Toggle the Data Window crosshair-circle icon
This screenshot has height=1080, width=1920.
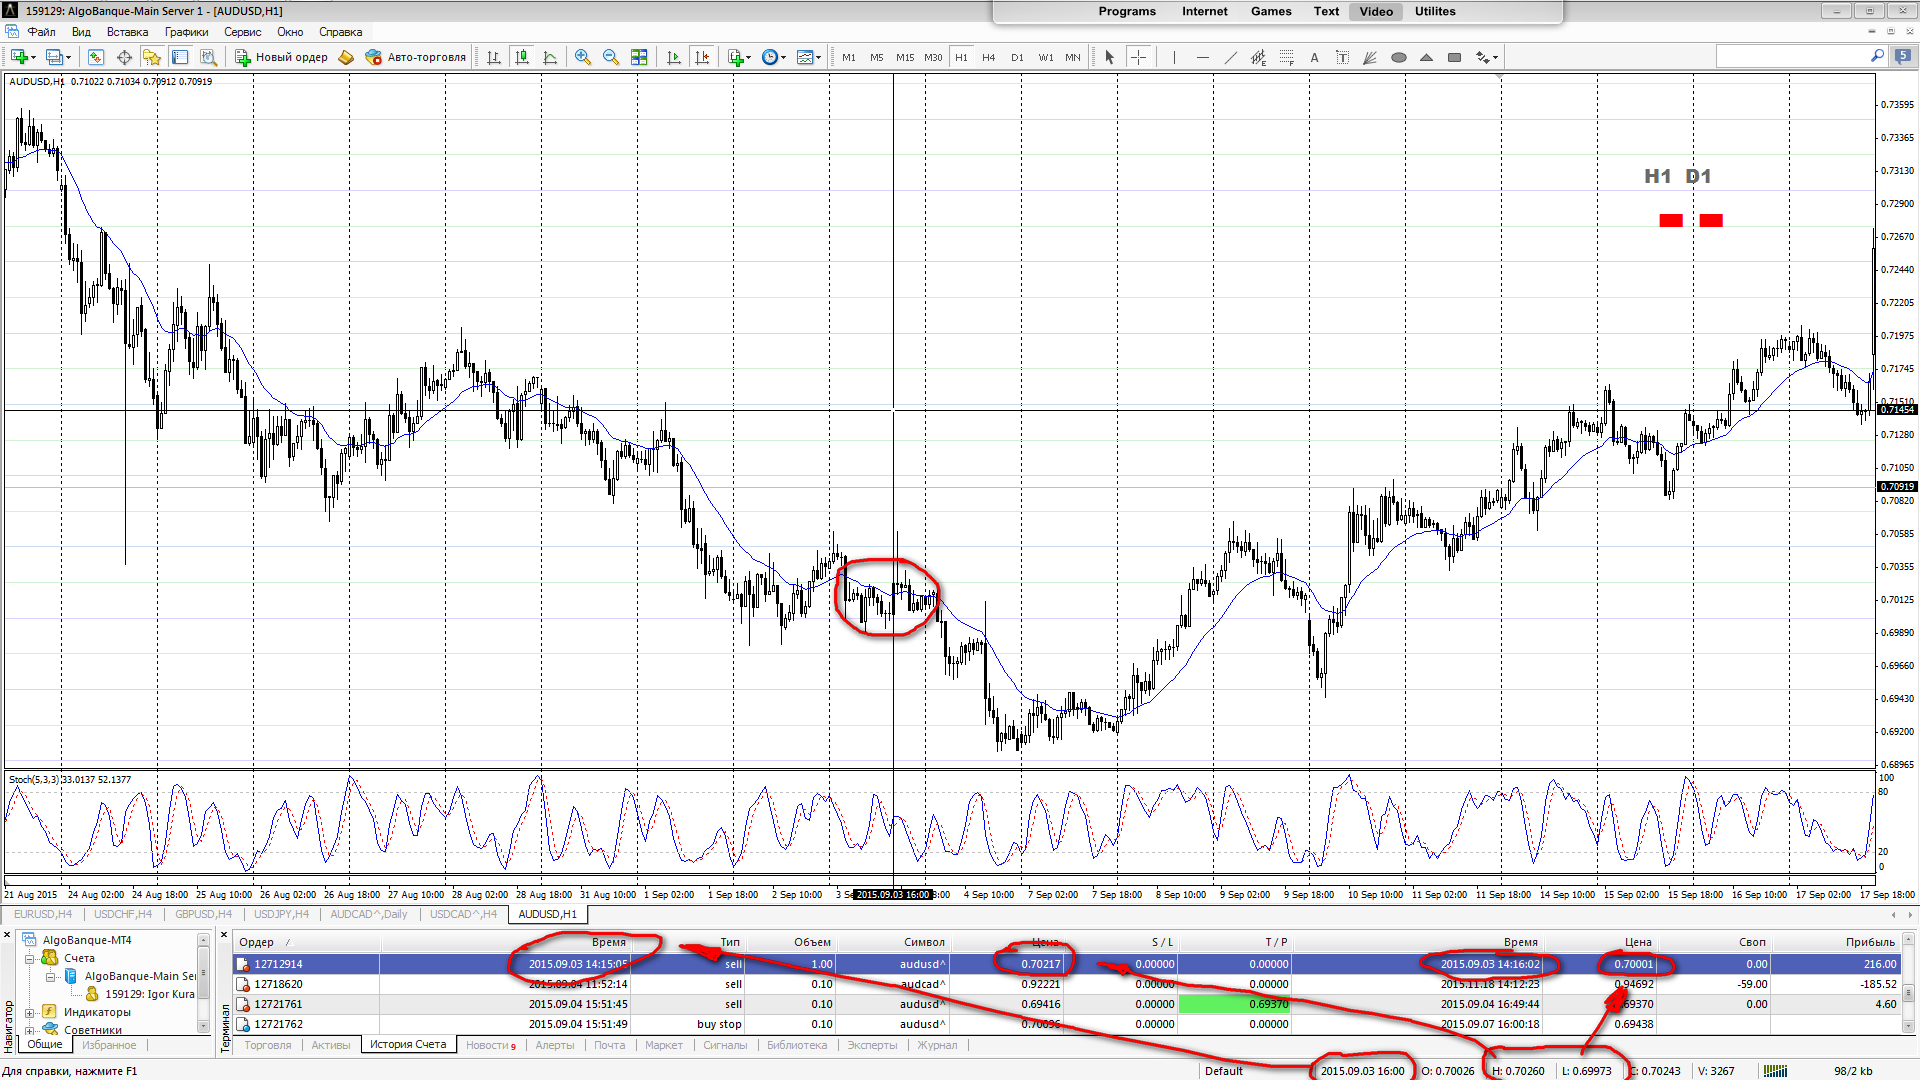coord(124,57)
